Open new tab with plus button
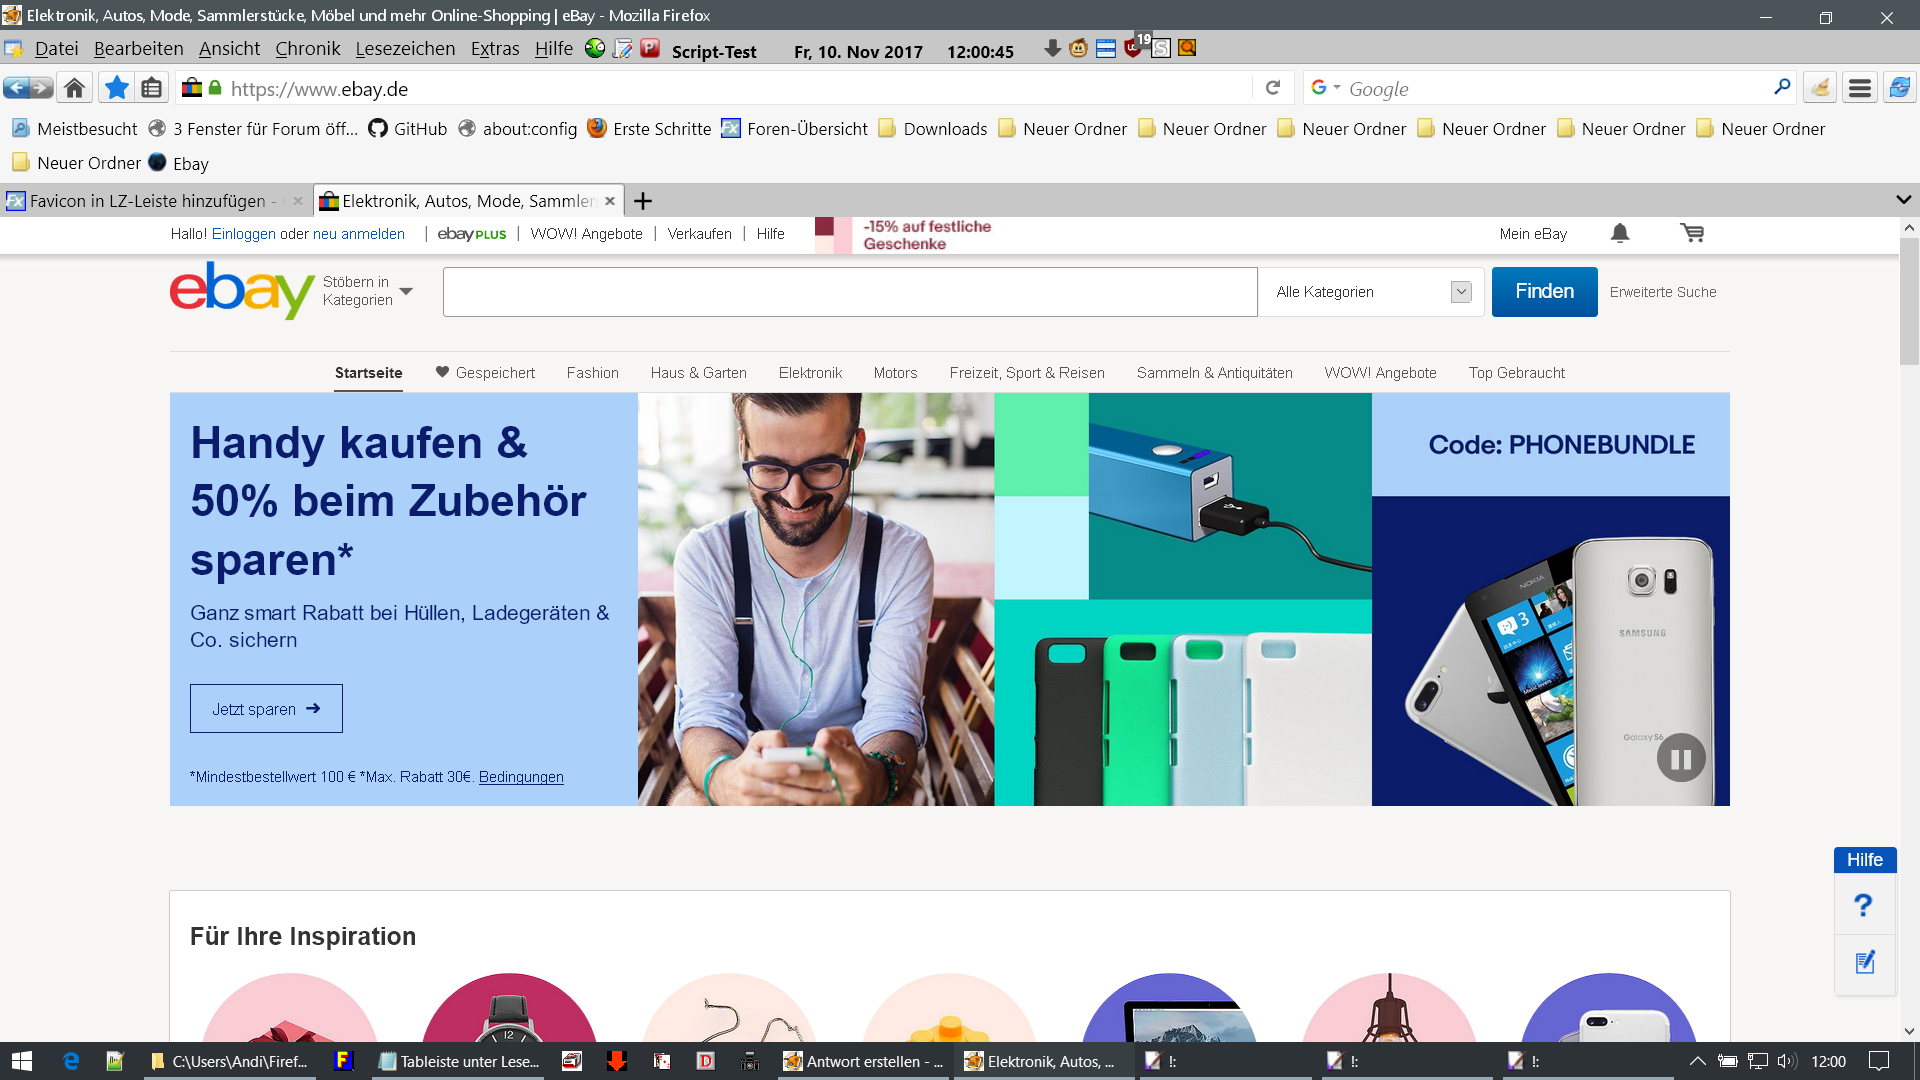Viewport: 1920px width, 1080px height. coord(643,201)
